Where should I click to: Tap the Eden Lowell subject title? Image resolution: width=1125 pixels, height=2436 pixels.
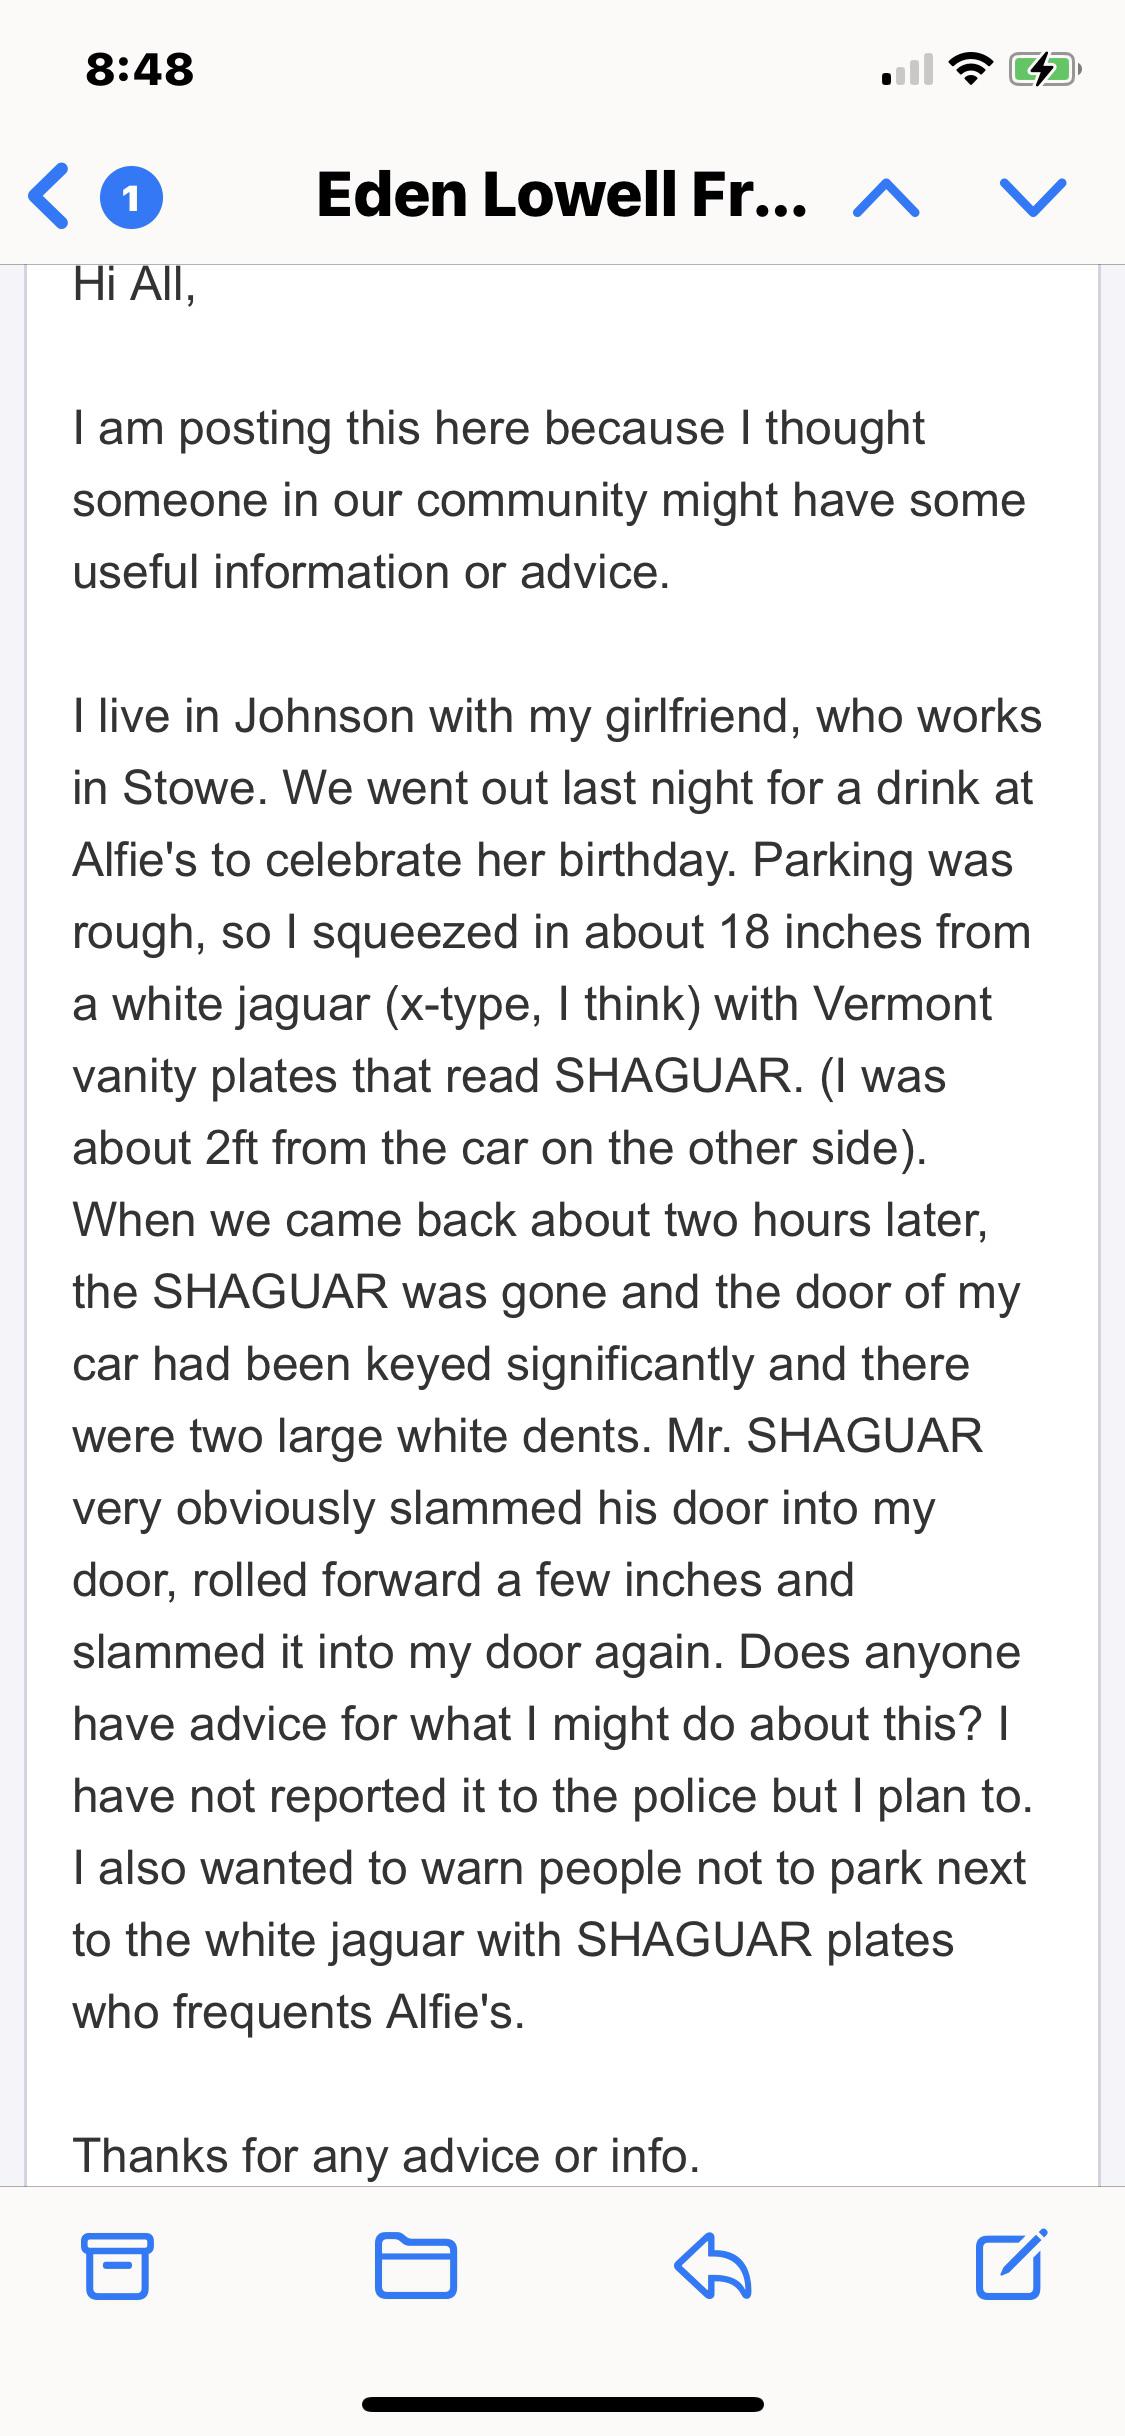tap(561, 195)
